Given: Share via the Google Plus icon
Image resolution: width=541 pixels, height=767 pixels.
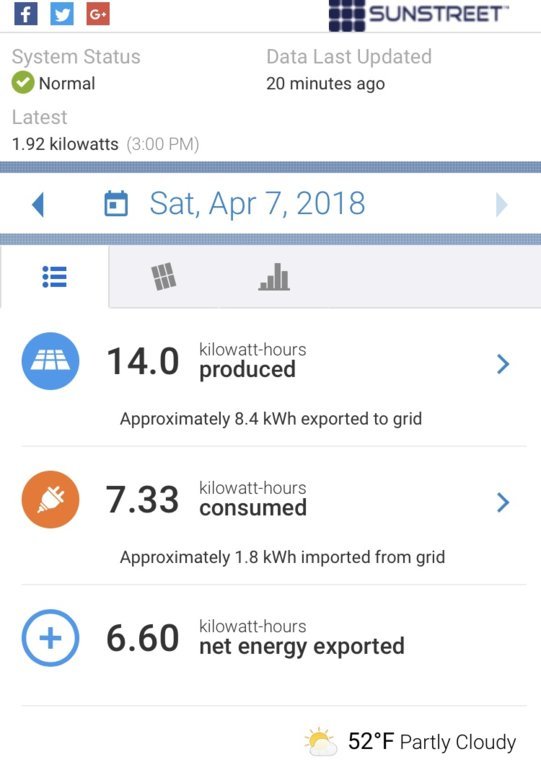Looking at the screenshot, I should pyautogui.click(x=98, y=14).
